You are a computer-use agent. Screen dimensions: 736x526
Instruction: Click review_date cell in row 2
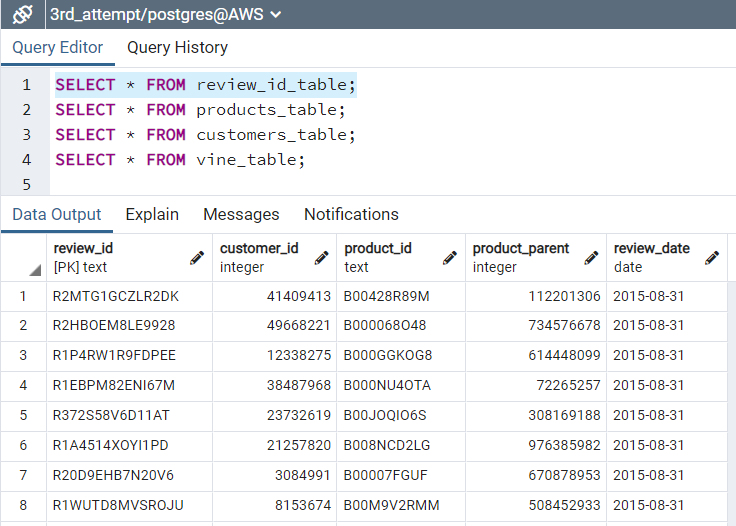(x=667, y=326)
